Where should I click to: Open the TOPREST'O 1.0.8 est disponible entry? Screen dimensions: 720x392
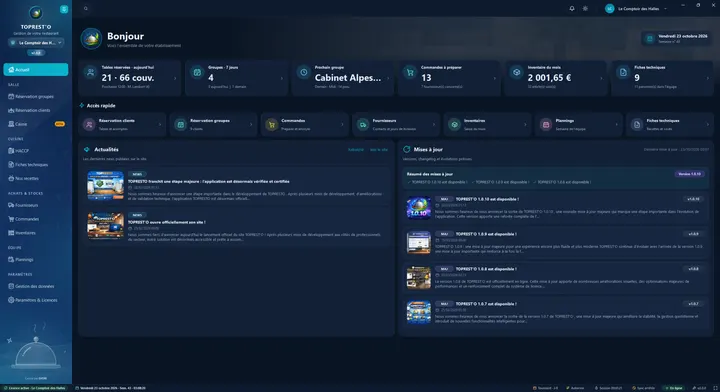(555, 277)
